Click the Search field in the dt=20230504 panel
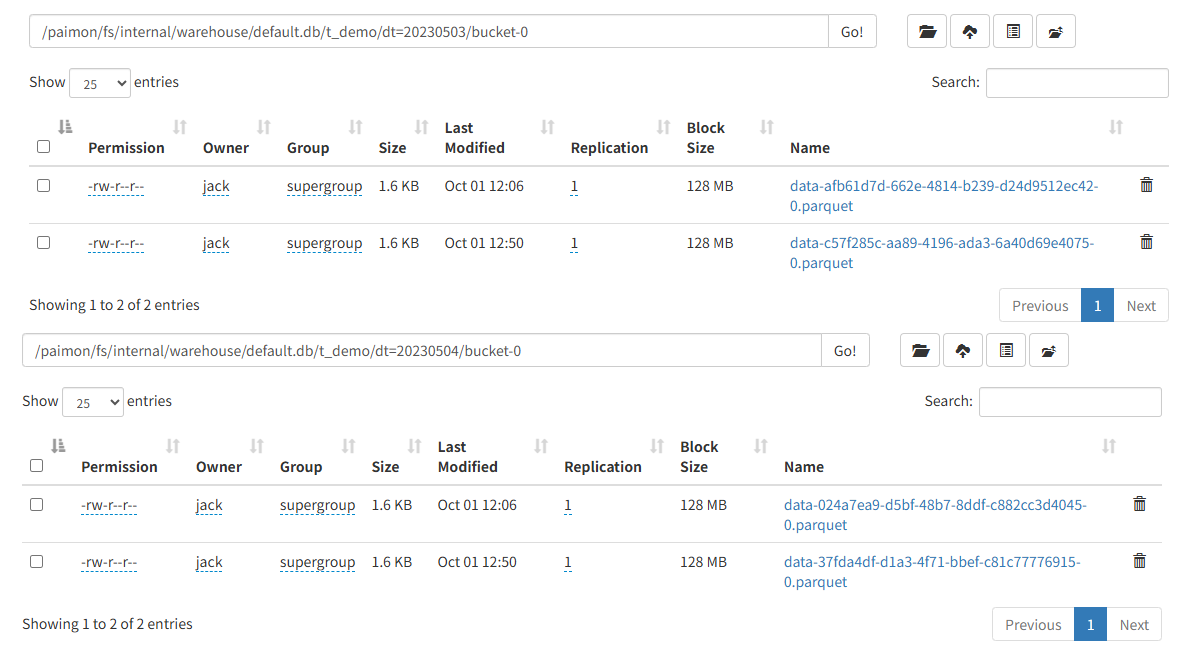 coord(1069,402)
